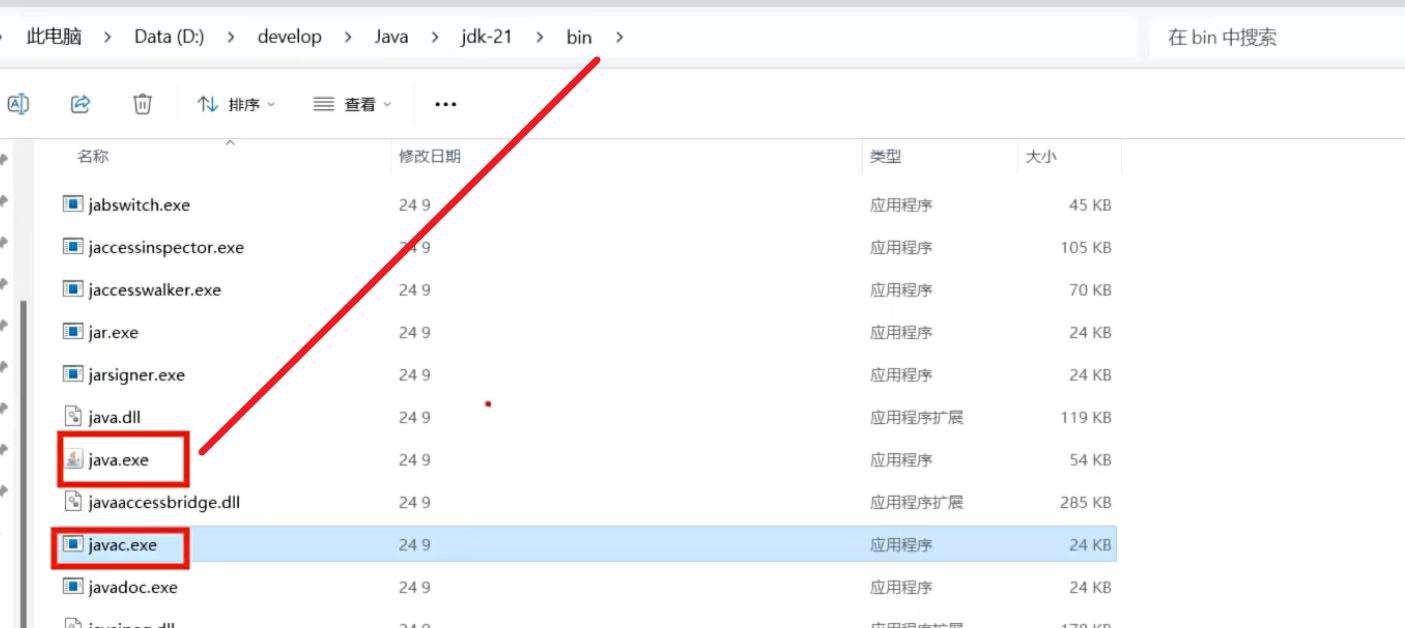
Task: Click jarsigner.exe file name
Action: click(x=137, y=375)
